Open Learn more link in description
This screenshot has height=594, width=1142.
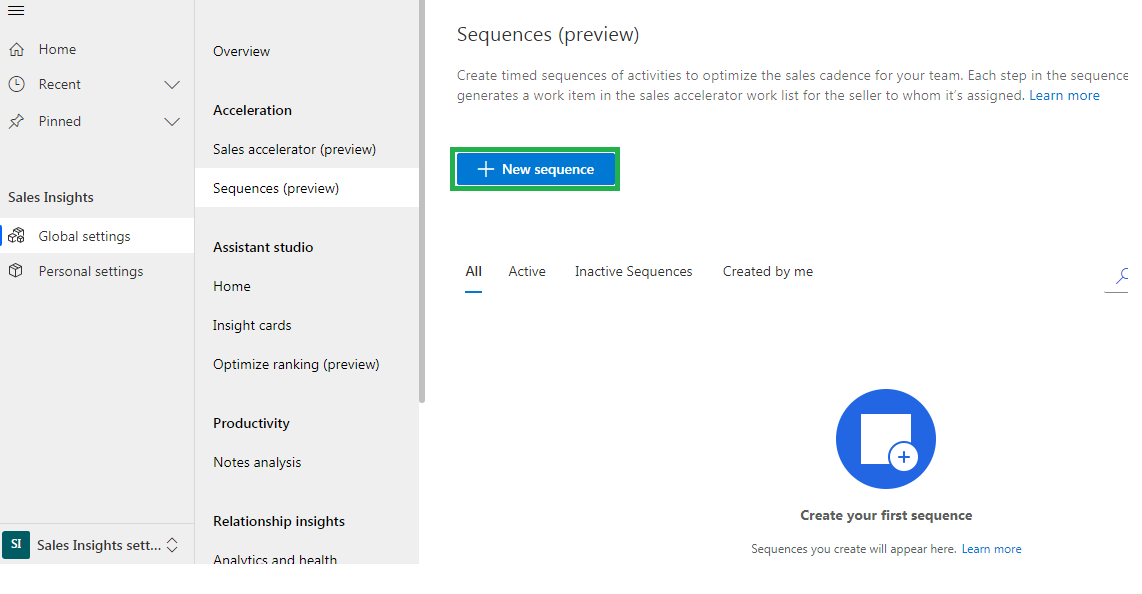[x=1064, y=95]
